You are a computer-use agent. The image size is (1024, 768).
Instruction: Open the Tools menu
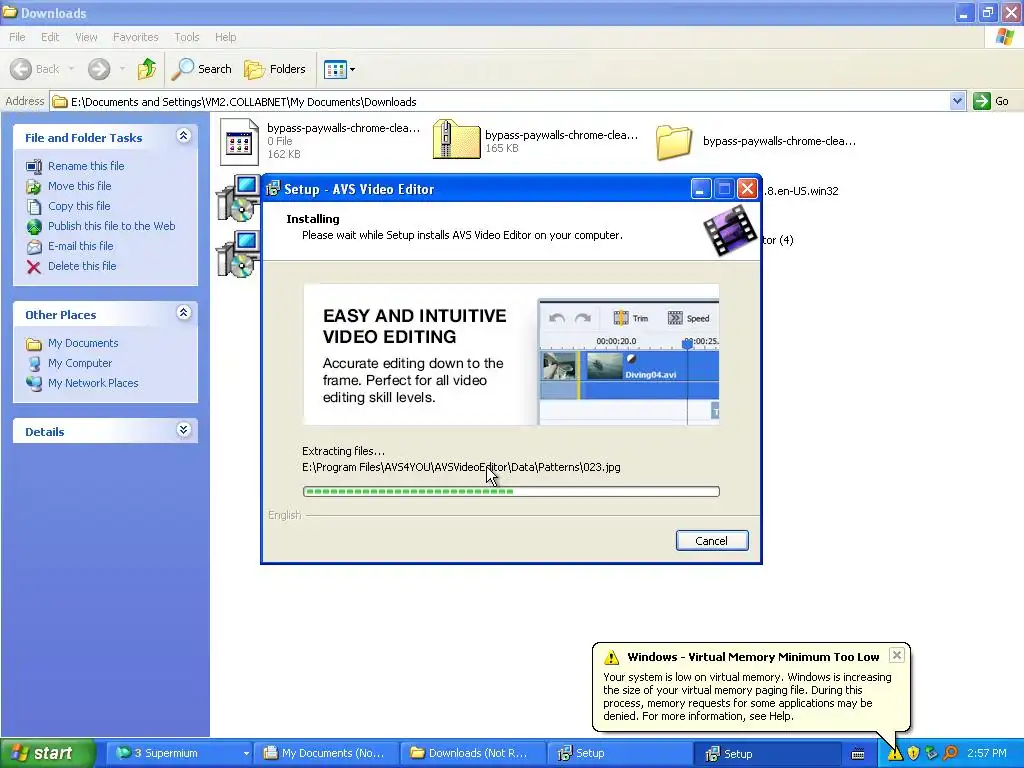click(186, 37)
